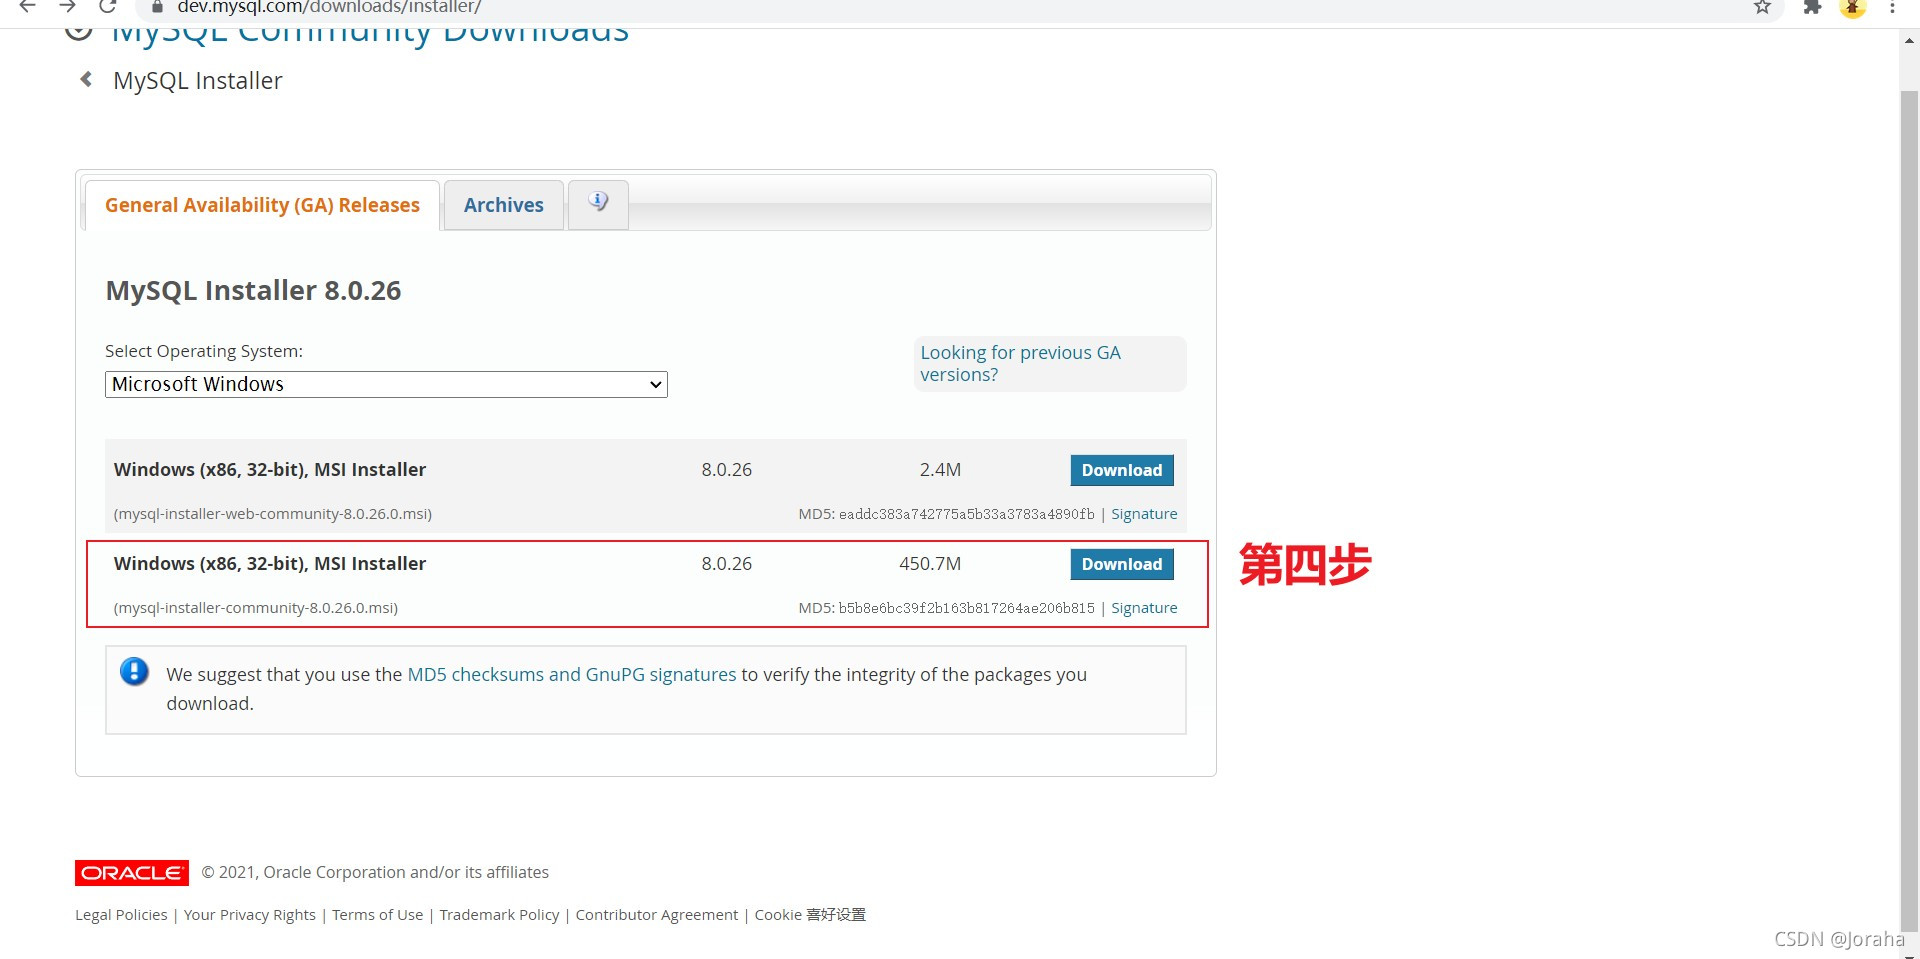Open the browser profile avatar

1853,8
